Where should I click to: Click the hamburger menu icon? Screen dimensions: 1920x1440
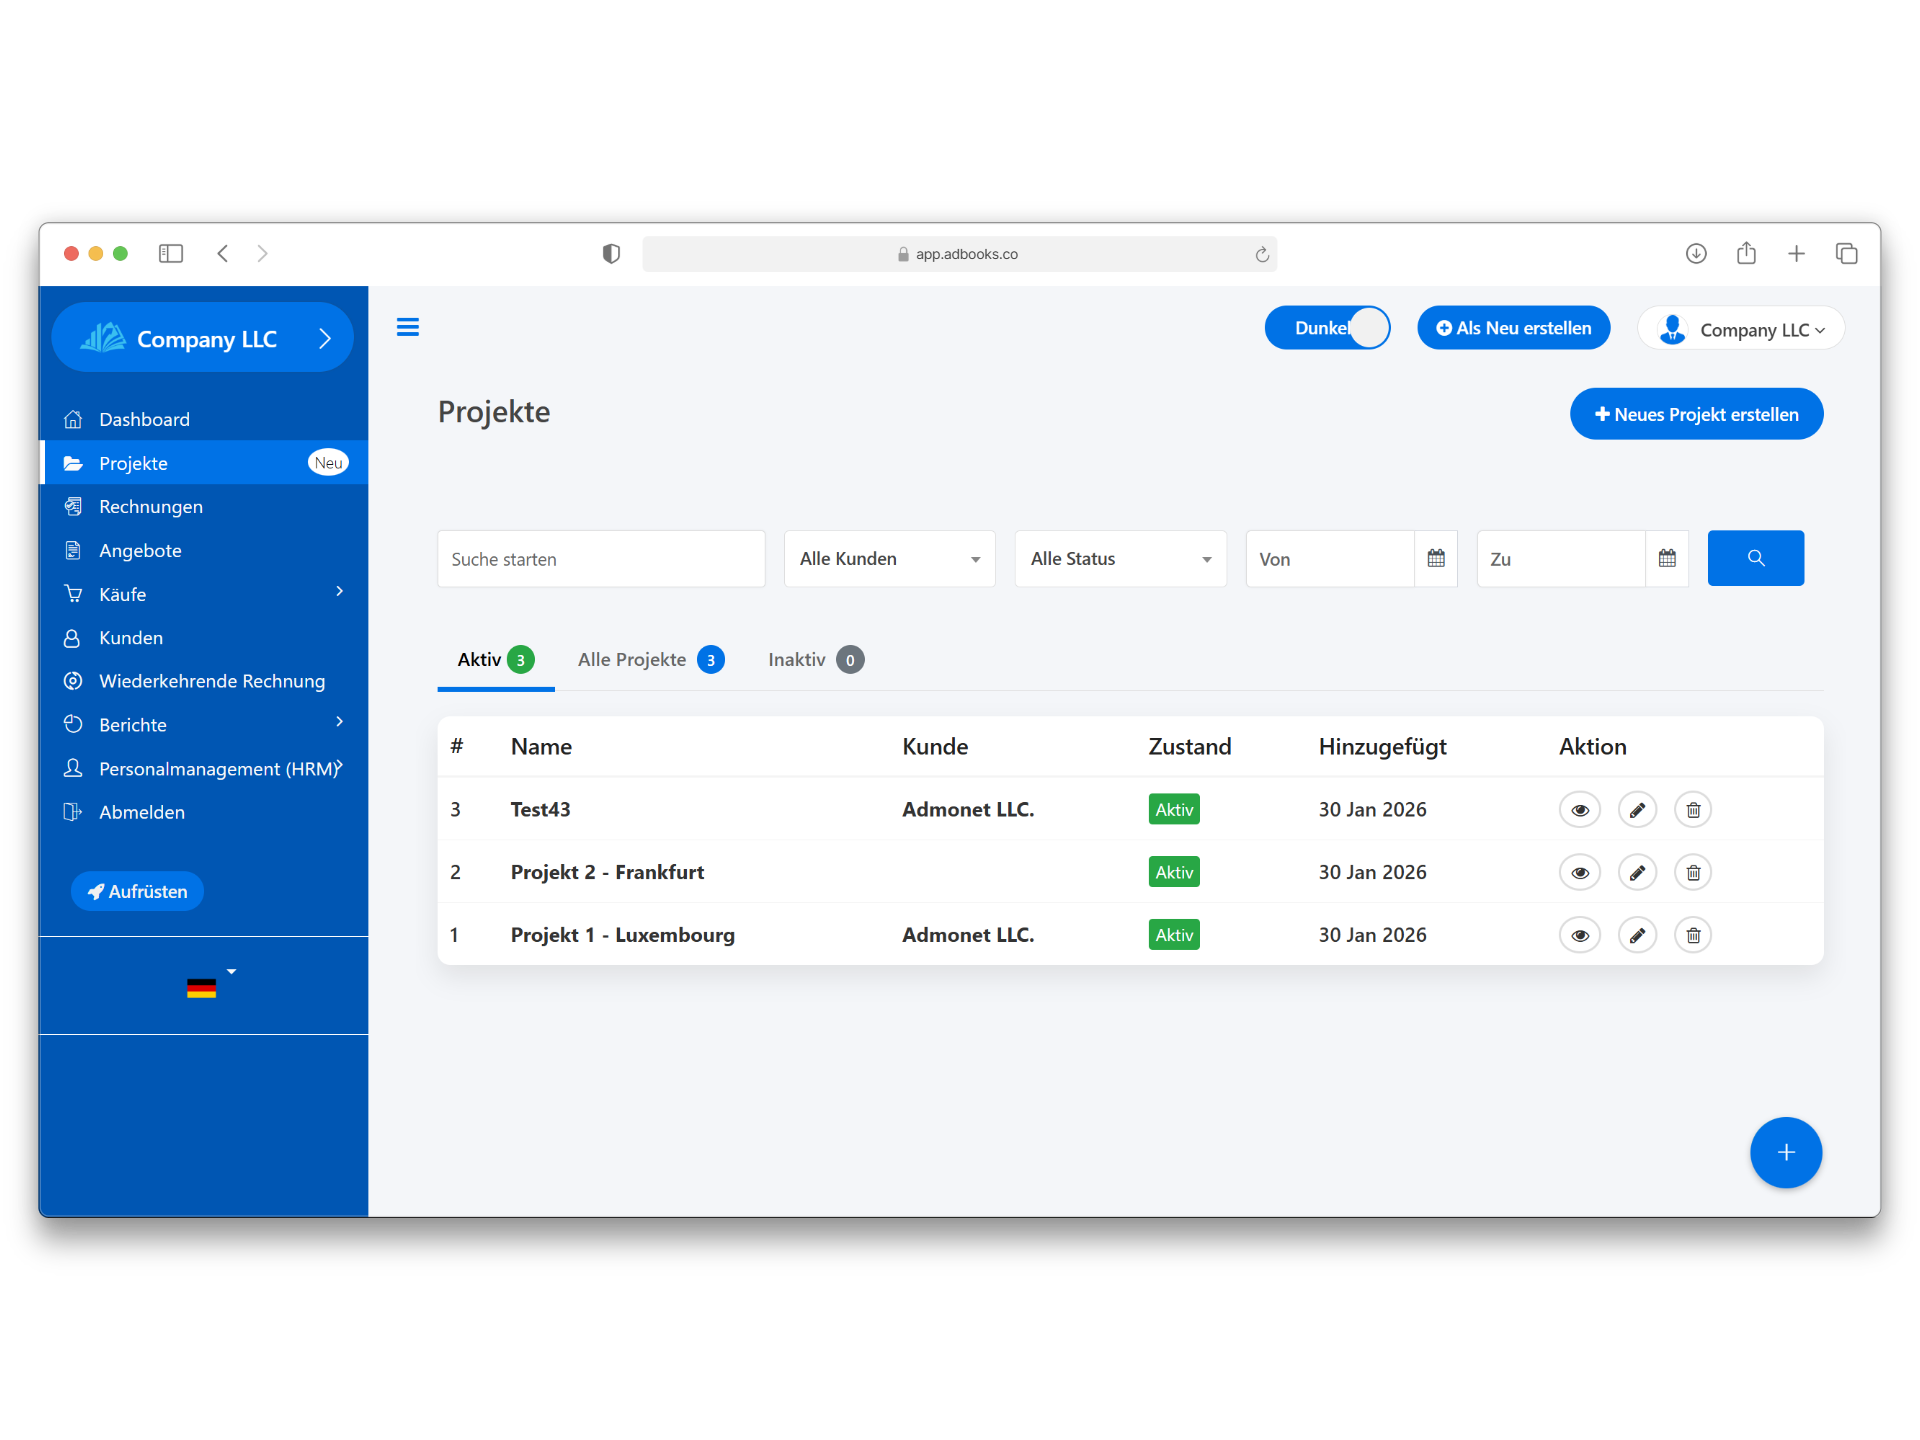click(407, 327)
